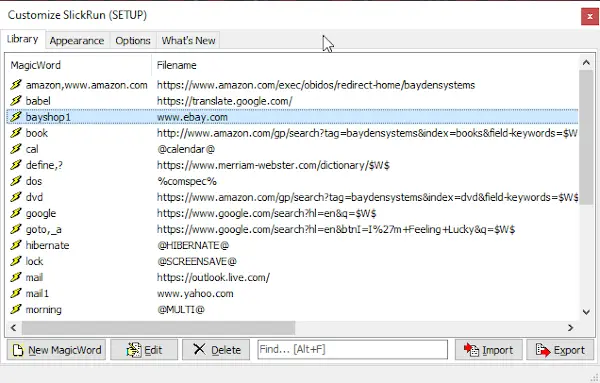Open the Appearance tab

click(x=77, y=41)
